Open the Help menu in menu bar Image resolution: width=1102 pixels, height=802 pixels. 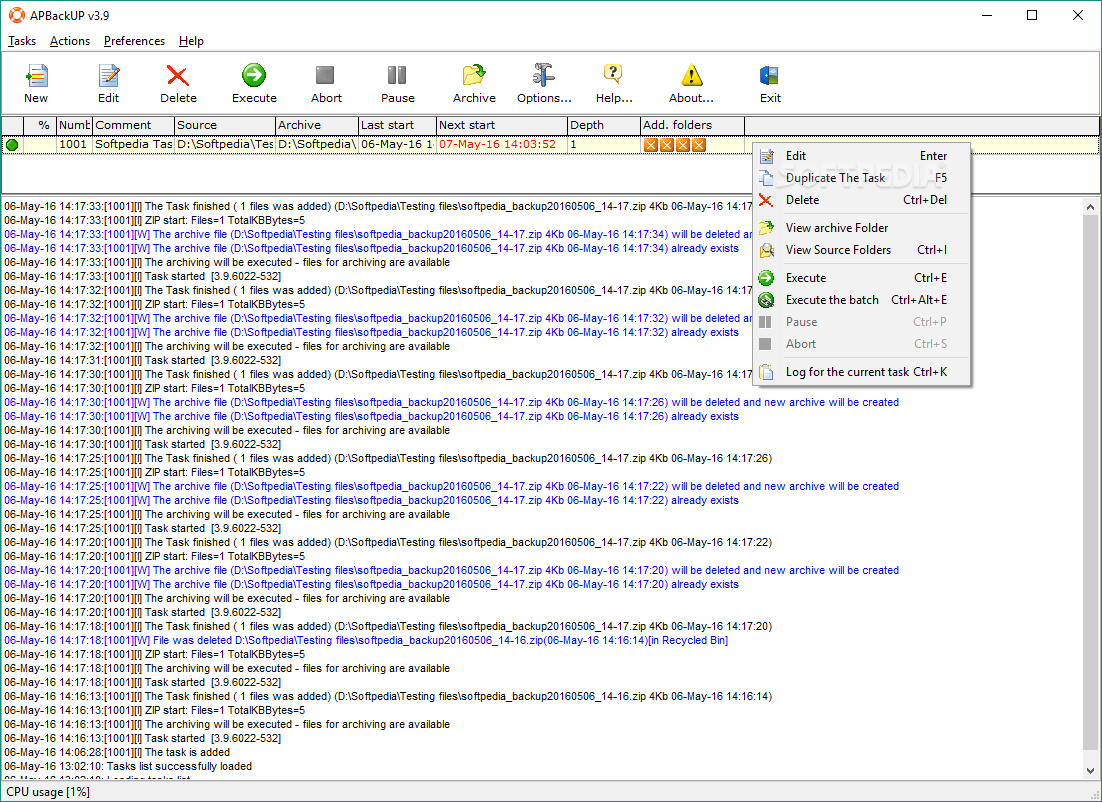click(191, 41)
